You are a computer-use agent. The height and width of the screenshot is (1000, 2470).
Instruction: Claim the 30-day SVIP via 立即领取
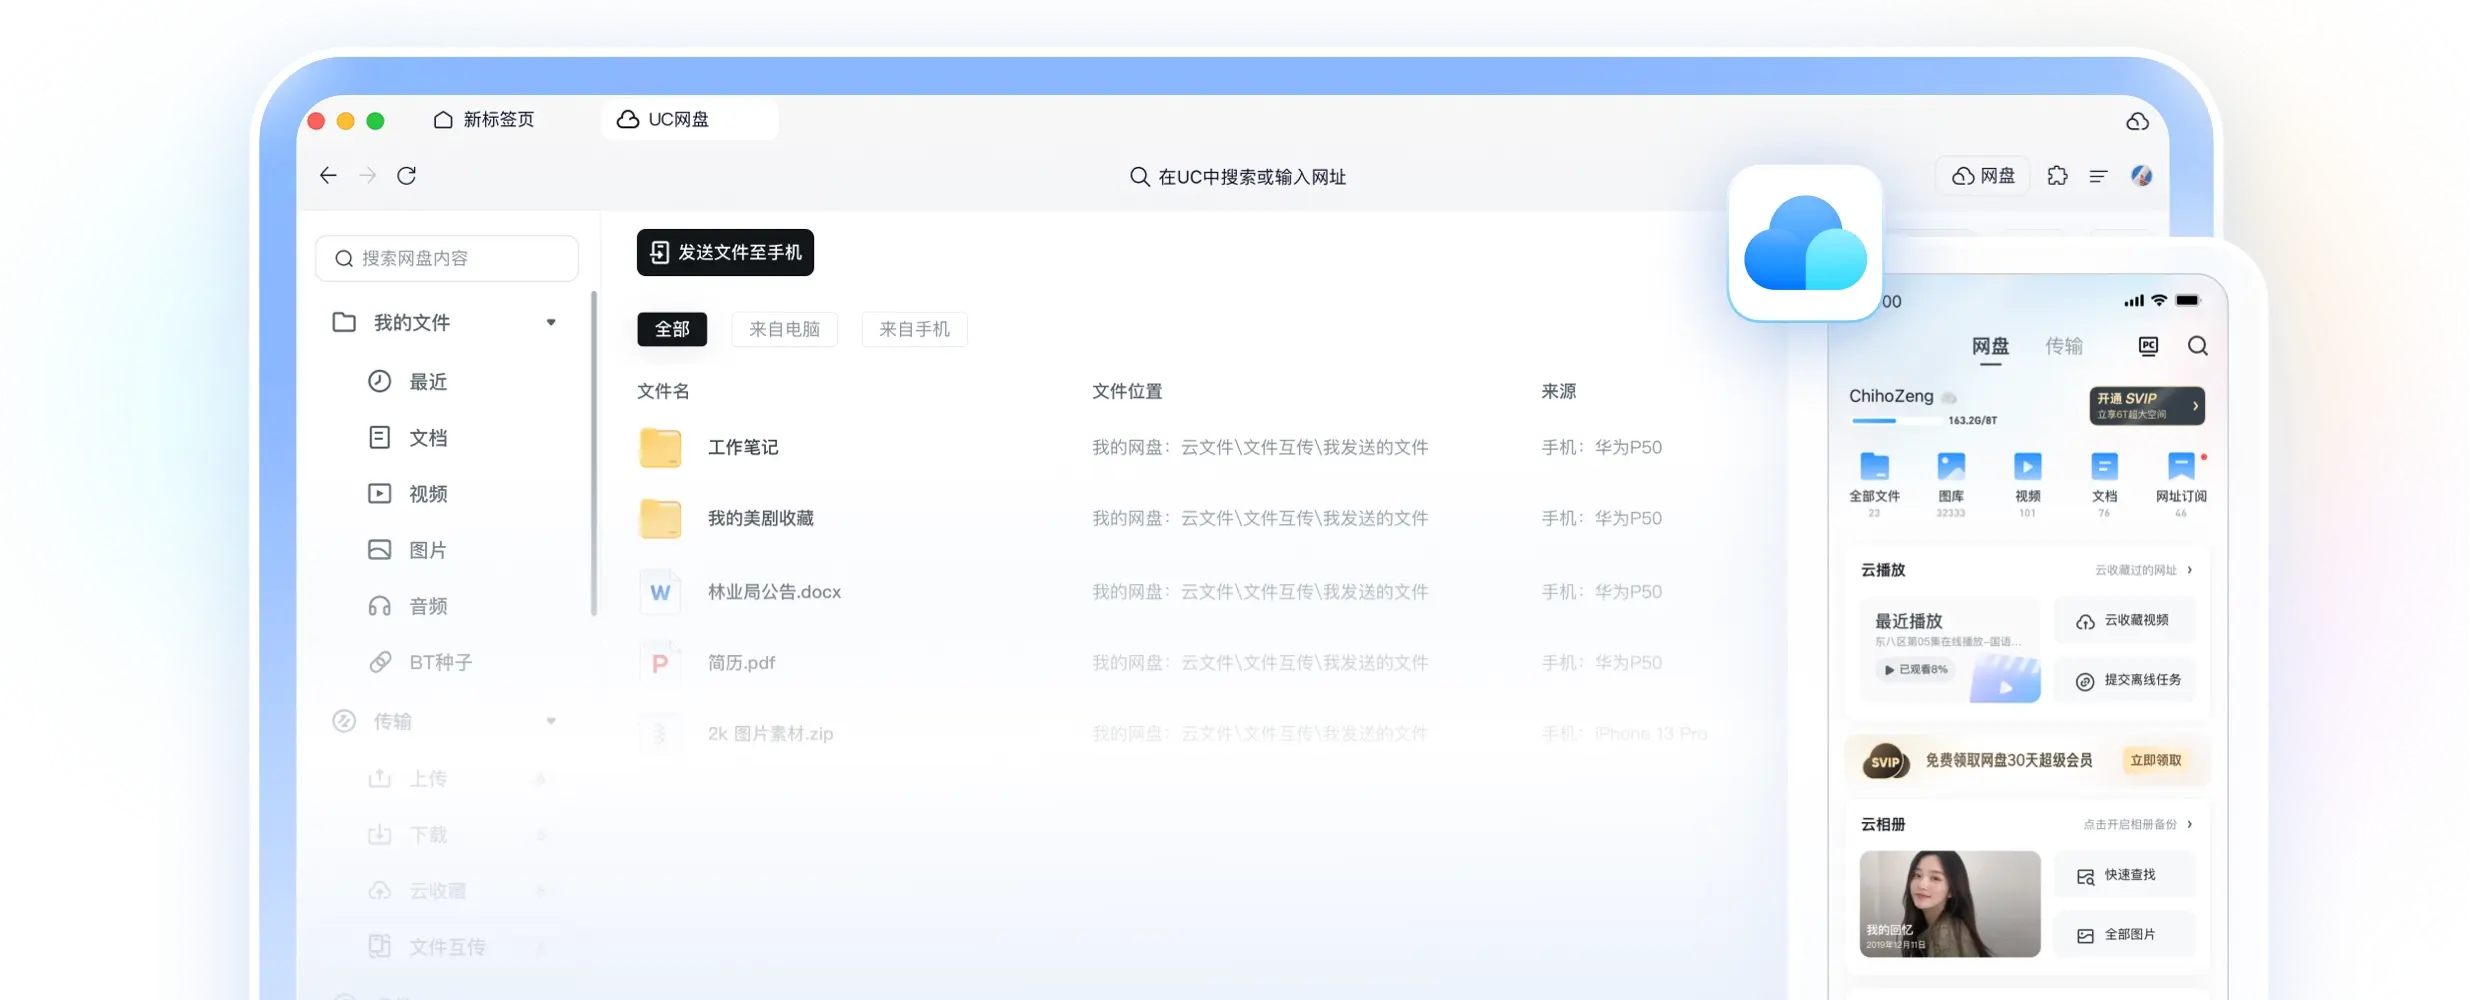coord(2158,760)
